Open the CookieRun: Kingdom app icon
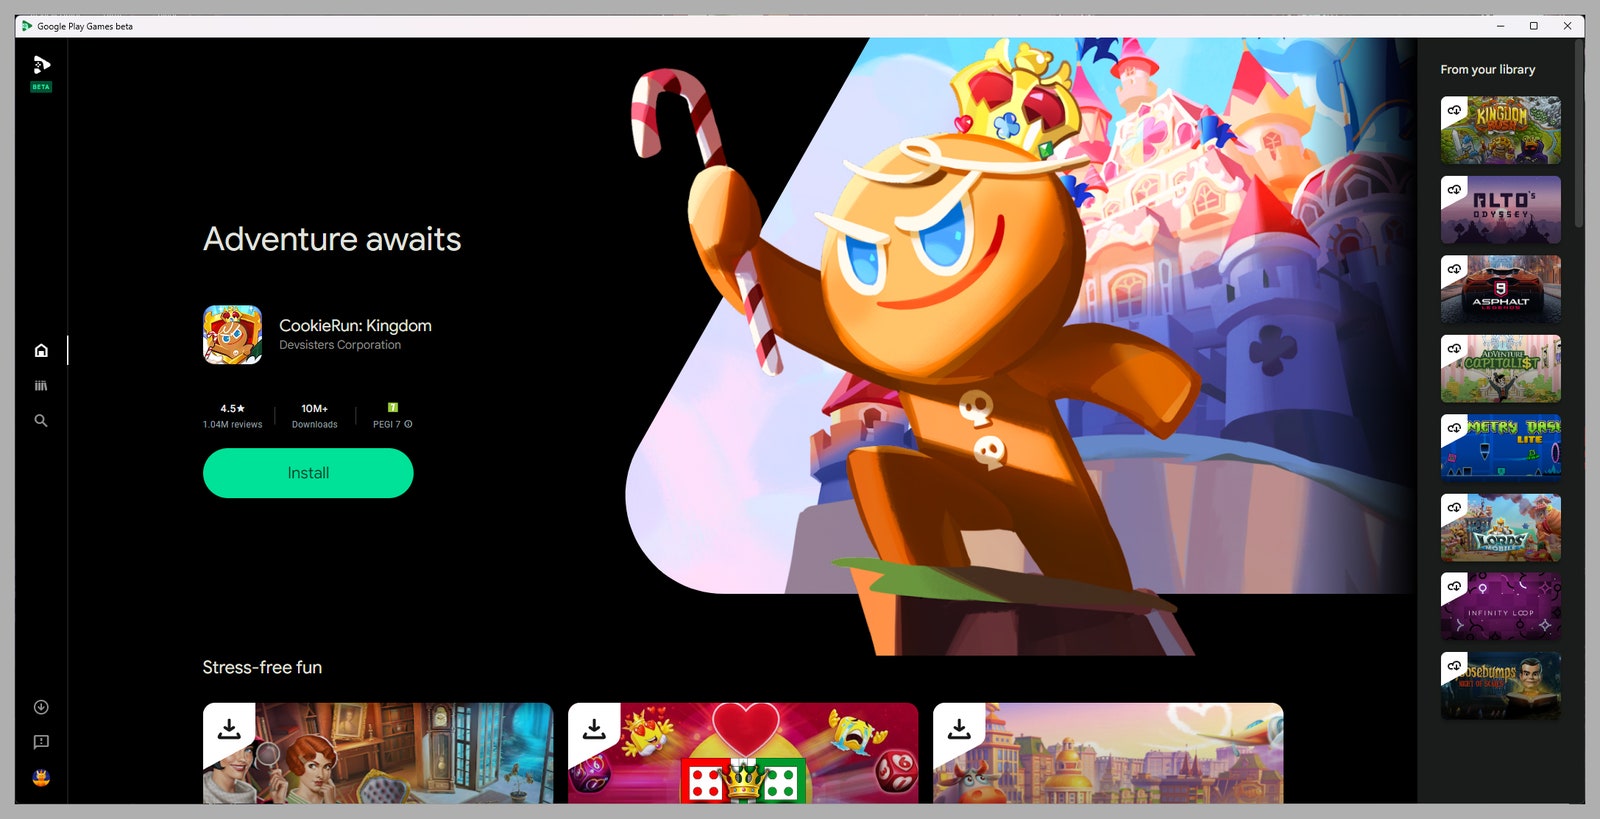 pos(233,335)
